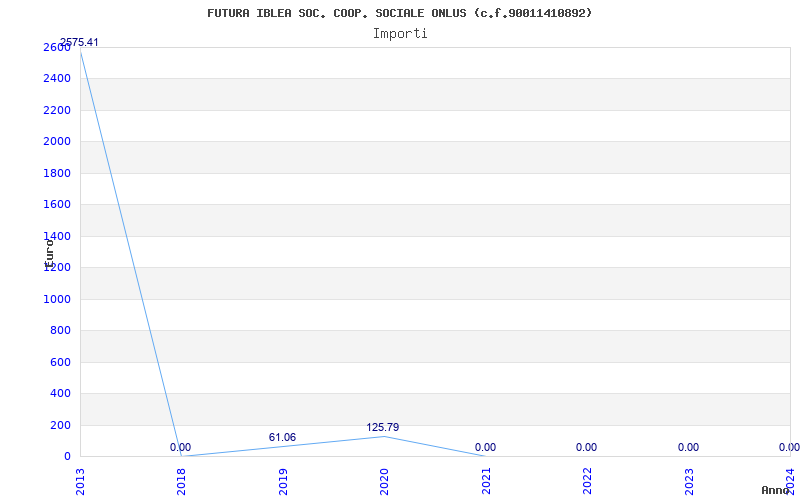Viewport: 800px width, 500px height.
Task: Click the 200 y-axis tick label
Action: (x=60, y=425)
